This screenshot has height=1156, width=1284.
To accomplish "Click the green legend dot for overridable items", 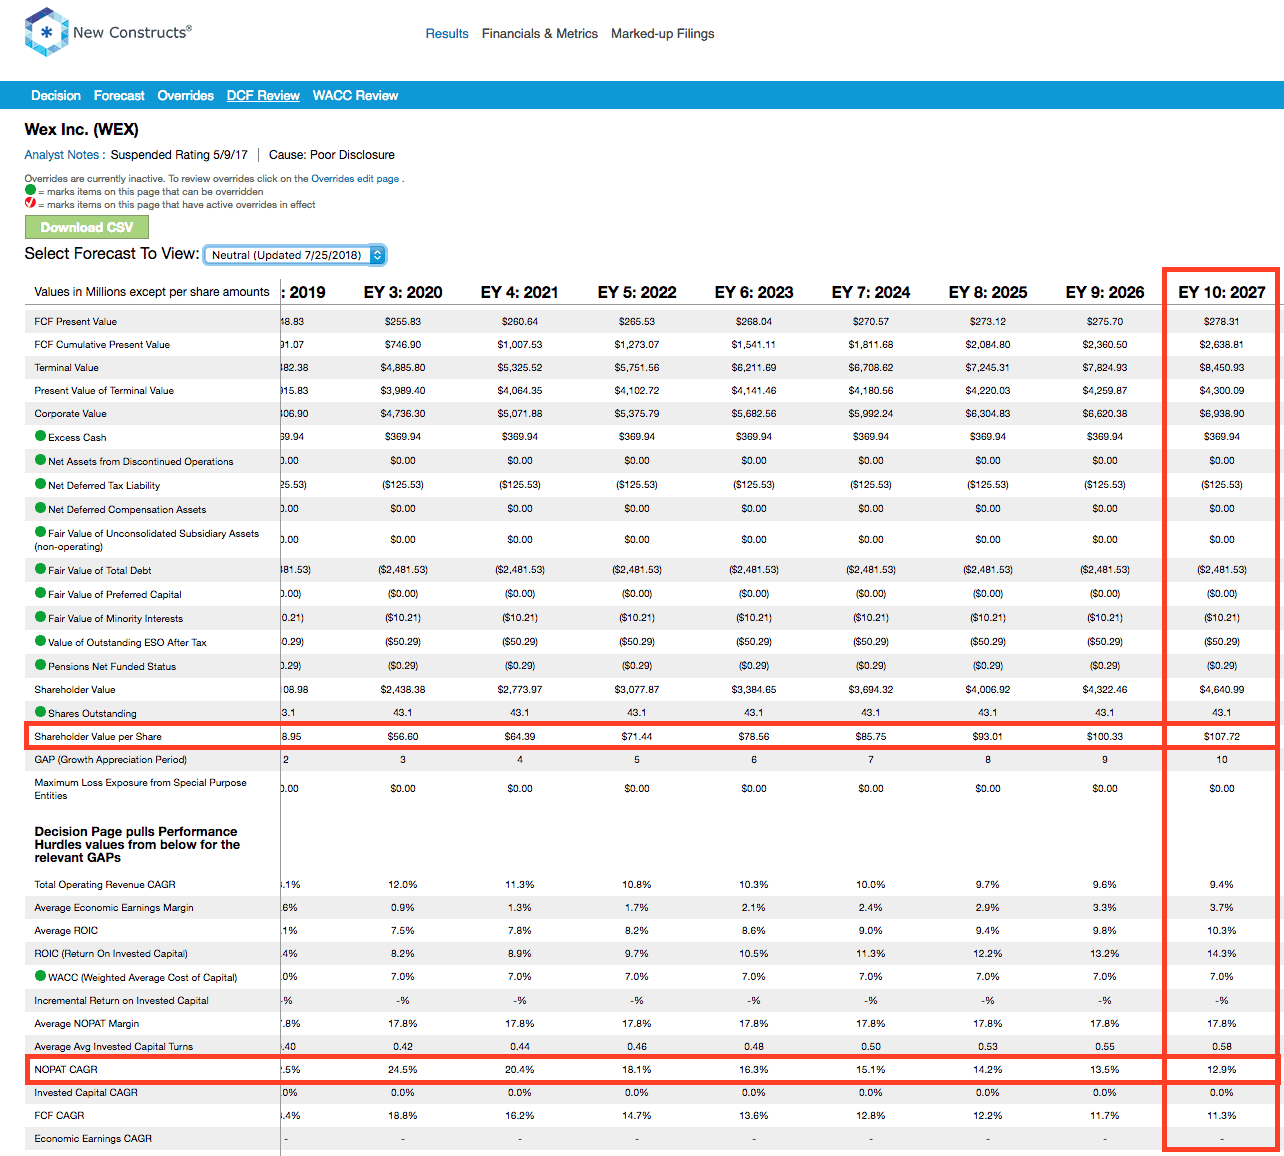I will click(30, 190).
